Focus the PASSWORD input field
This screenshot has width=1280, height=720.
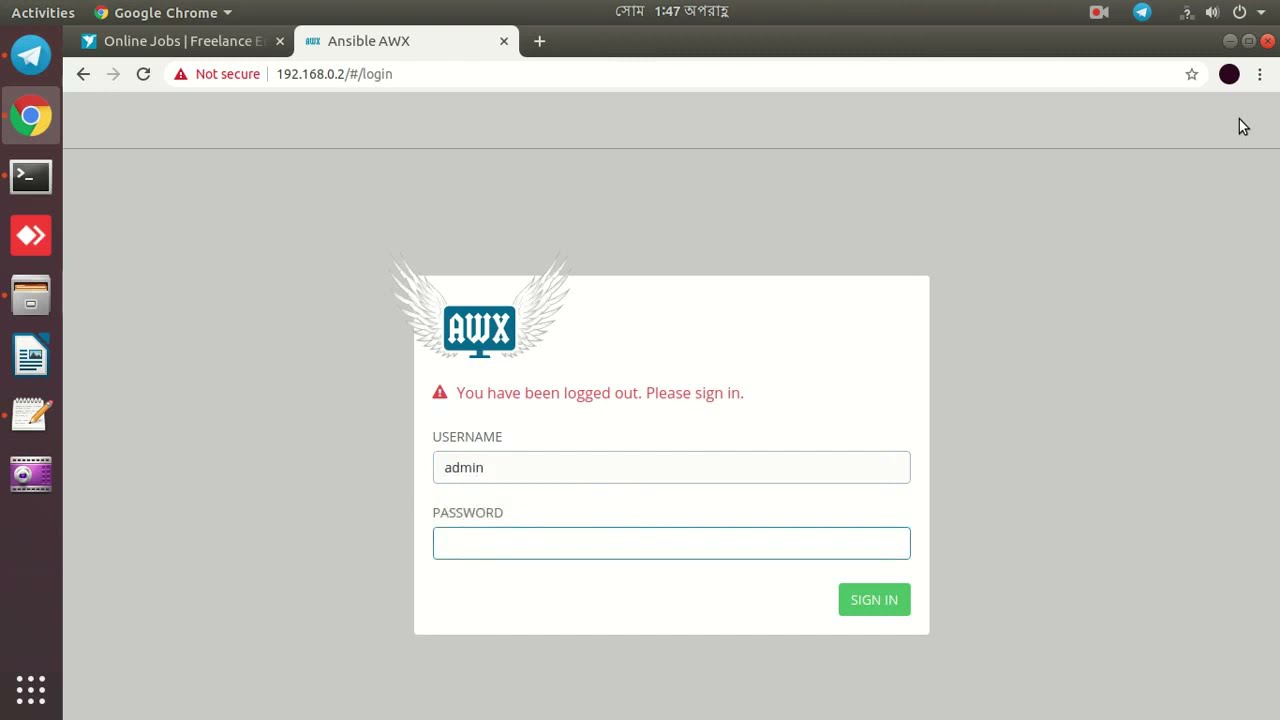coord(671,543)
